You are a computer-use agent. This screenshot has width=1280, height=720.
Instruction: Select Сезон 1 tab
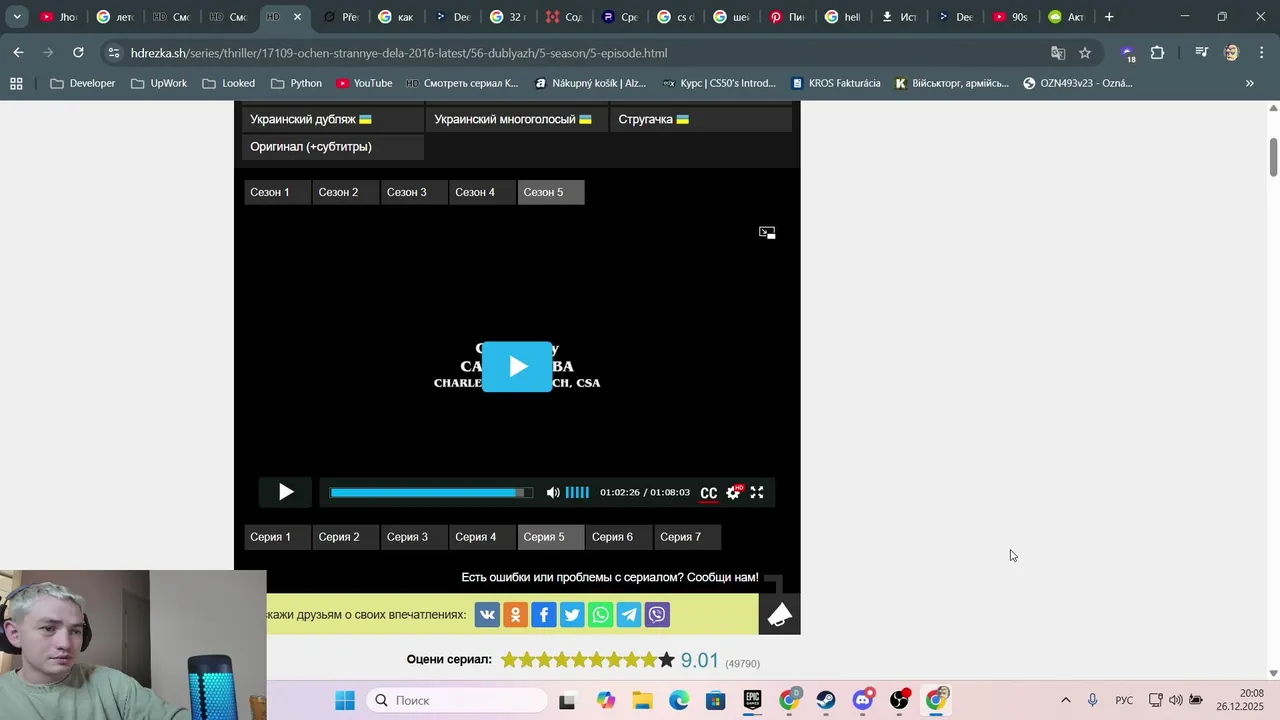[x=277, y=192]
